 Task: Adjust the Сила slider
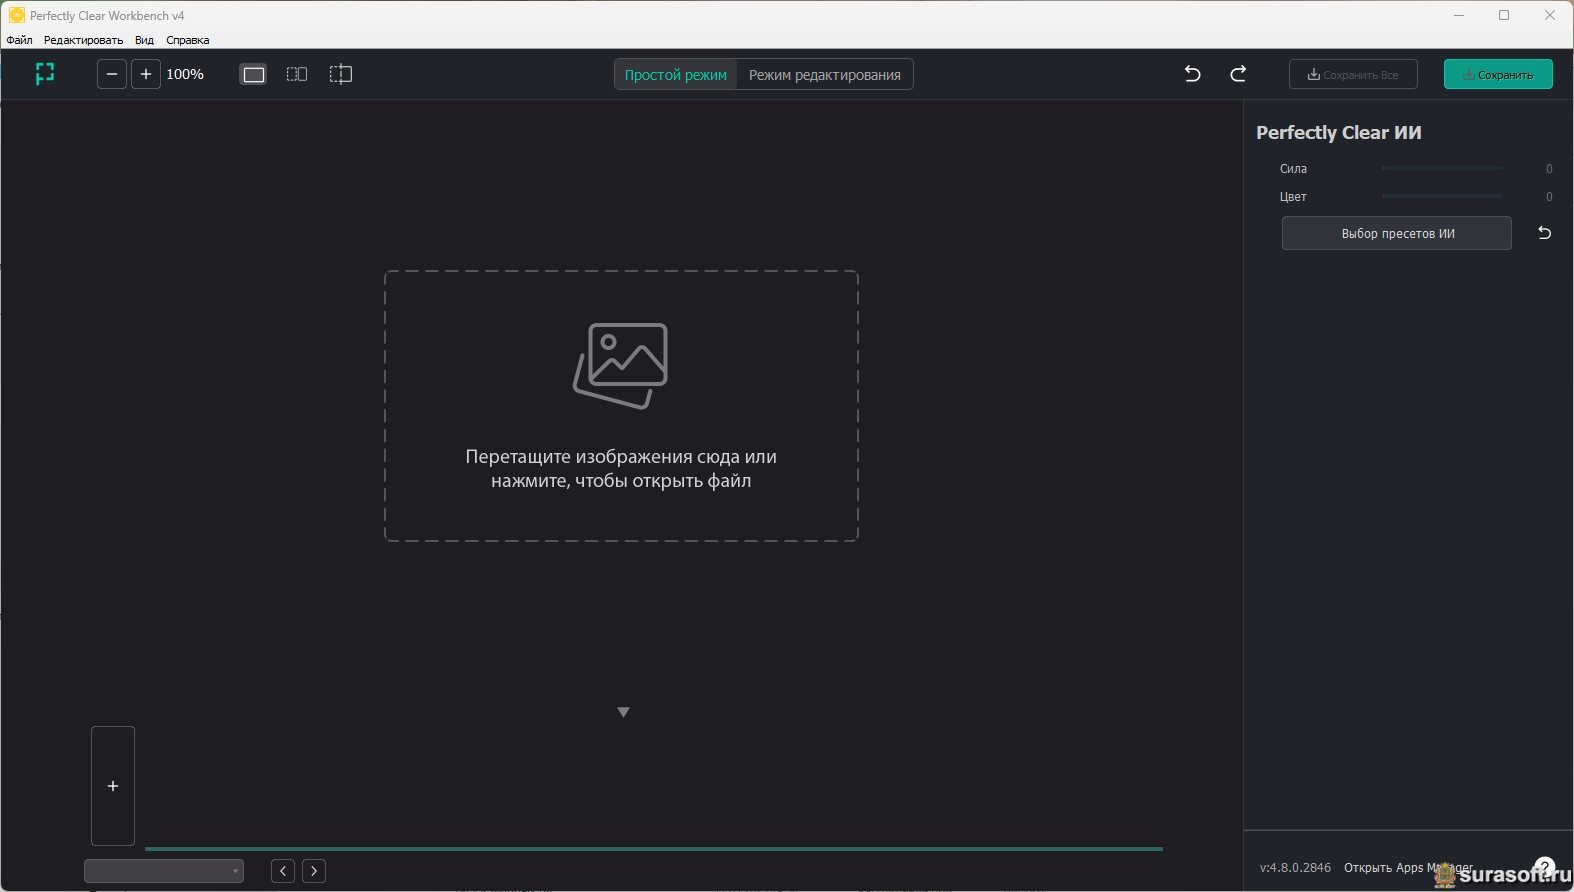click(1442, 168)
